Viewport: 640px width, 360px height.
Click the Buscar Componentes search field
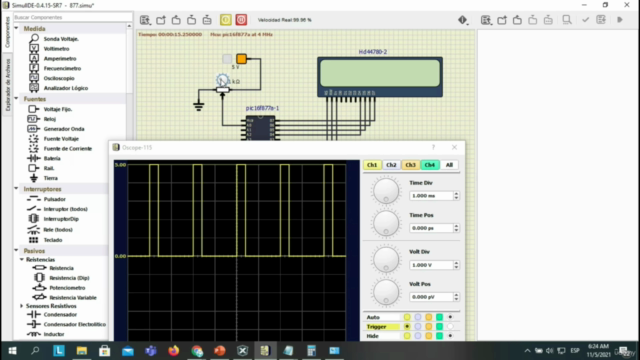(x=73, y=18)
